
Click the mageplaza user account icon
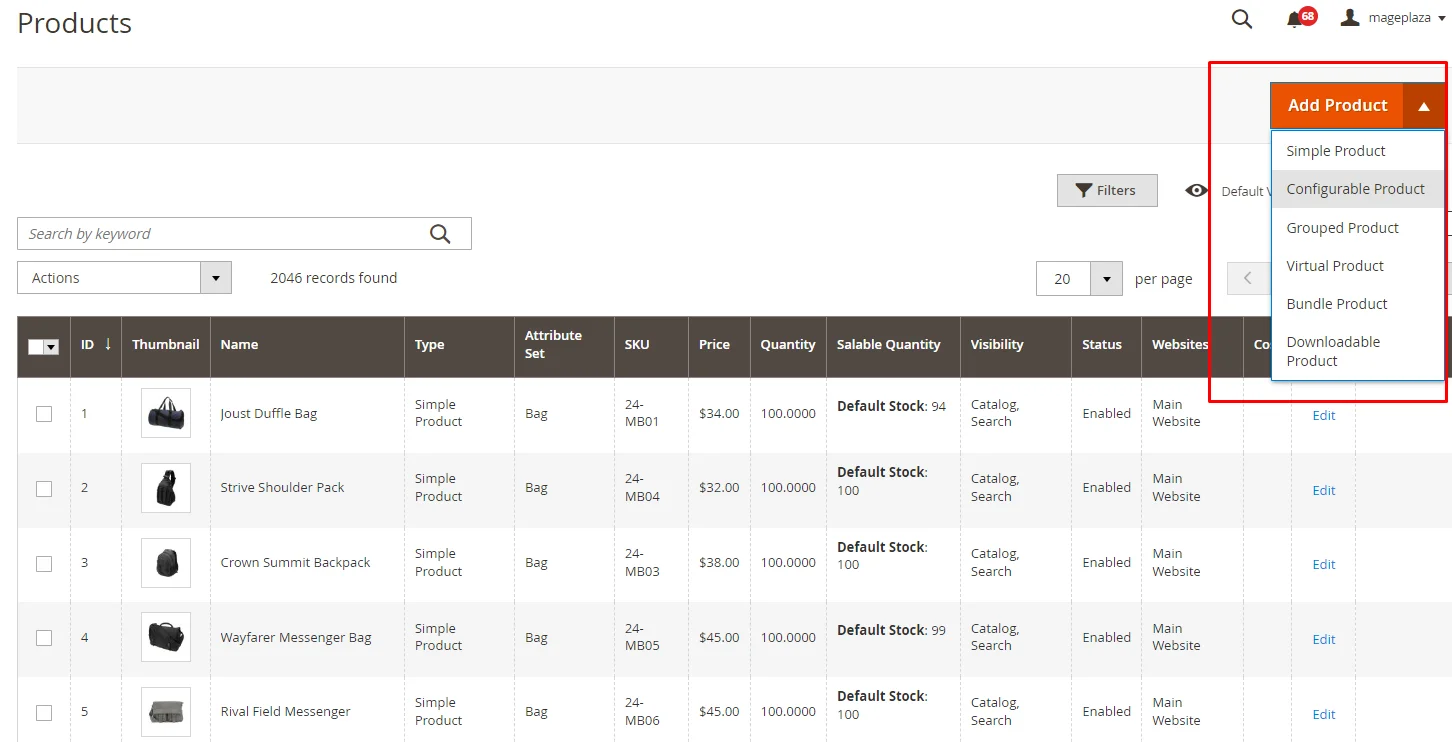click(1351, 18)
